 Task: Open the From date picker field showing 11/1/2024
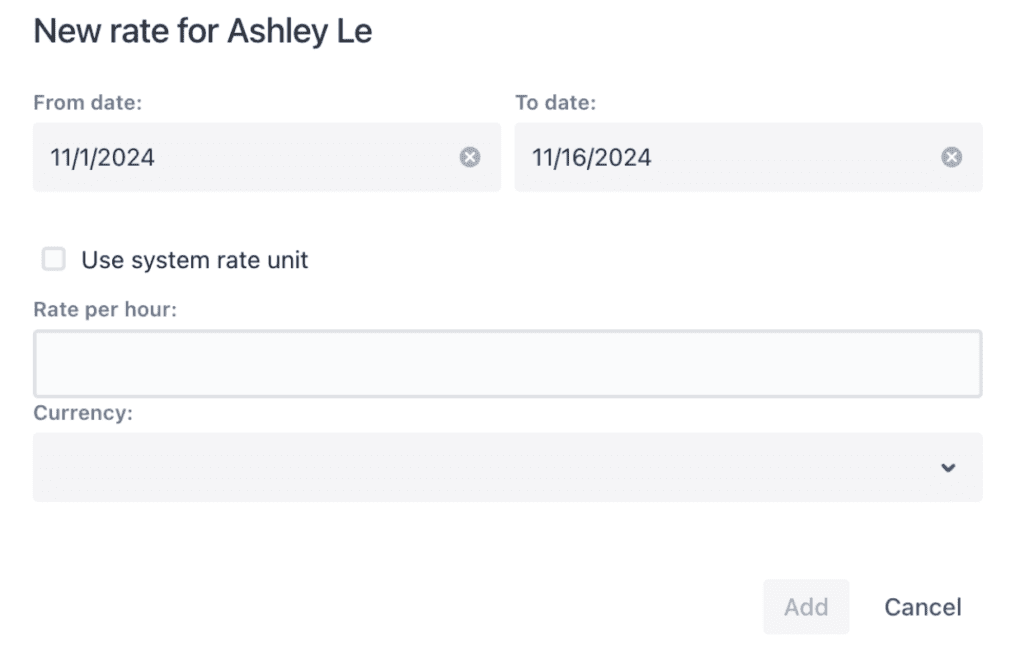point(266,157)
